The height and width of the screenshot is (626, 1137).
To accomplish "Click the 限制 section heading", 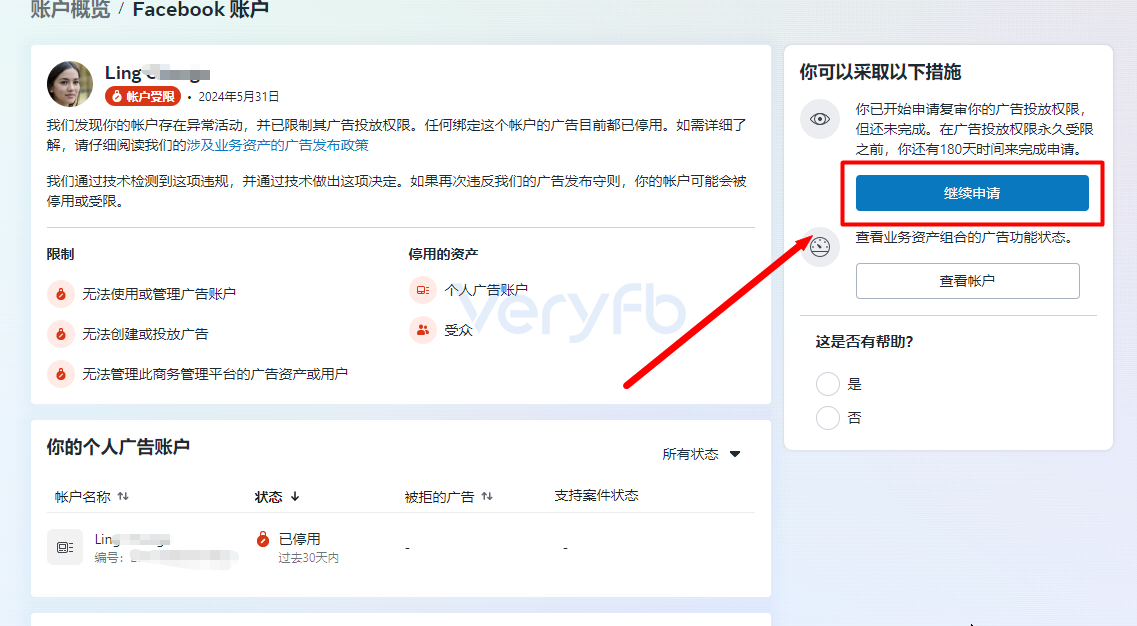I will point(60,254).
